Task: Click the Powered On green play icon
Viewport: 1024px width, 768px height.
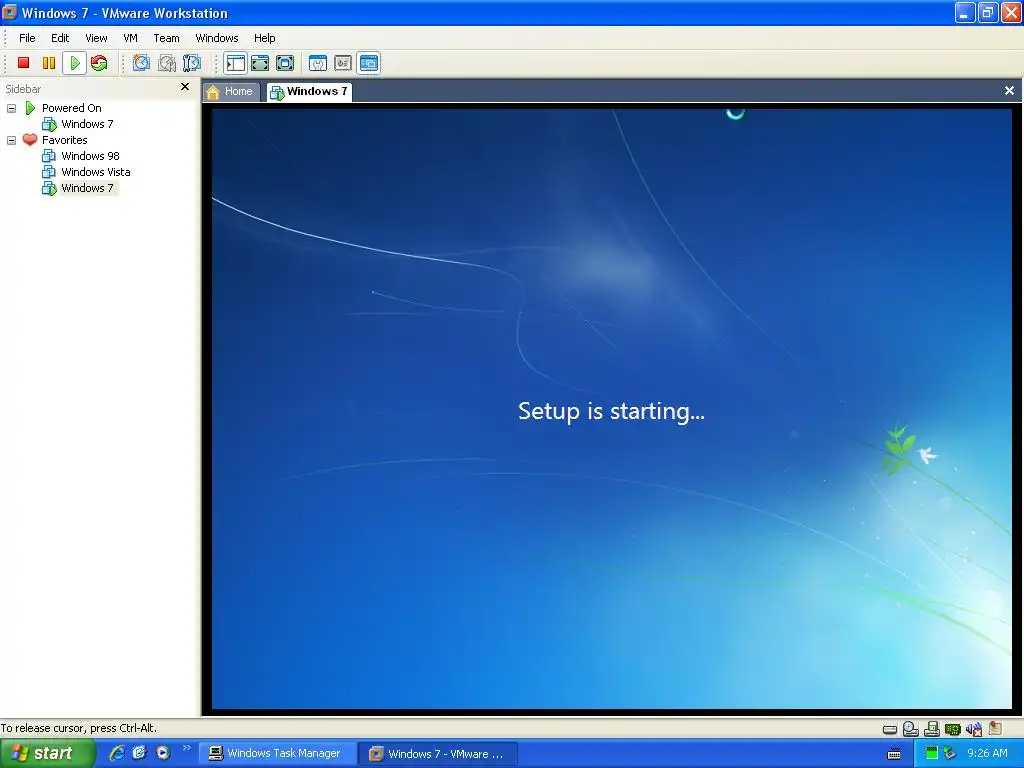Action: (30, 108)
